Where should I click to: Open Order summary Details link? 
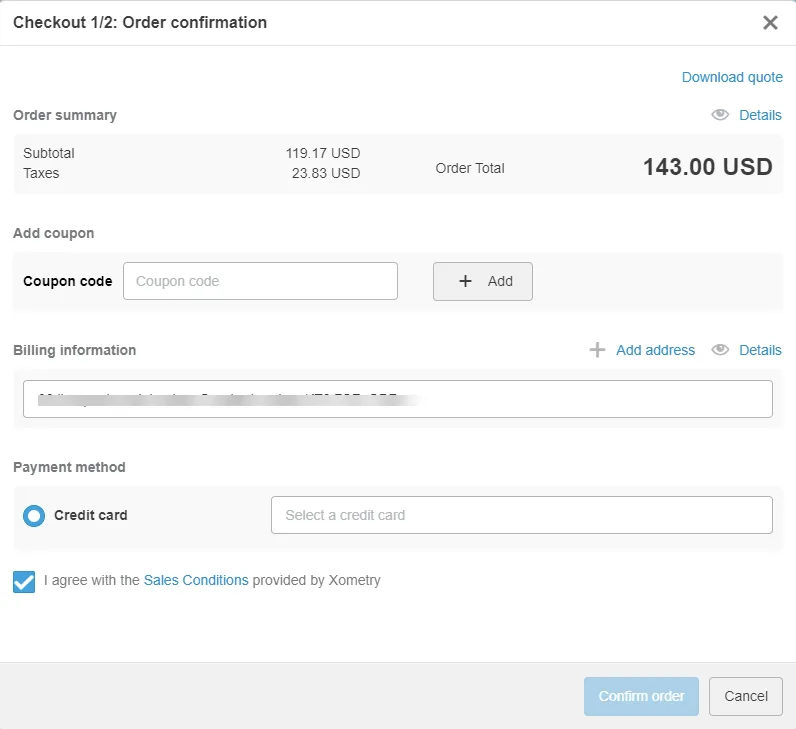point(760,115)
